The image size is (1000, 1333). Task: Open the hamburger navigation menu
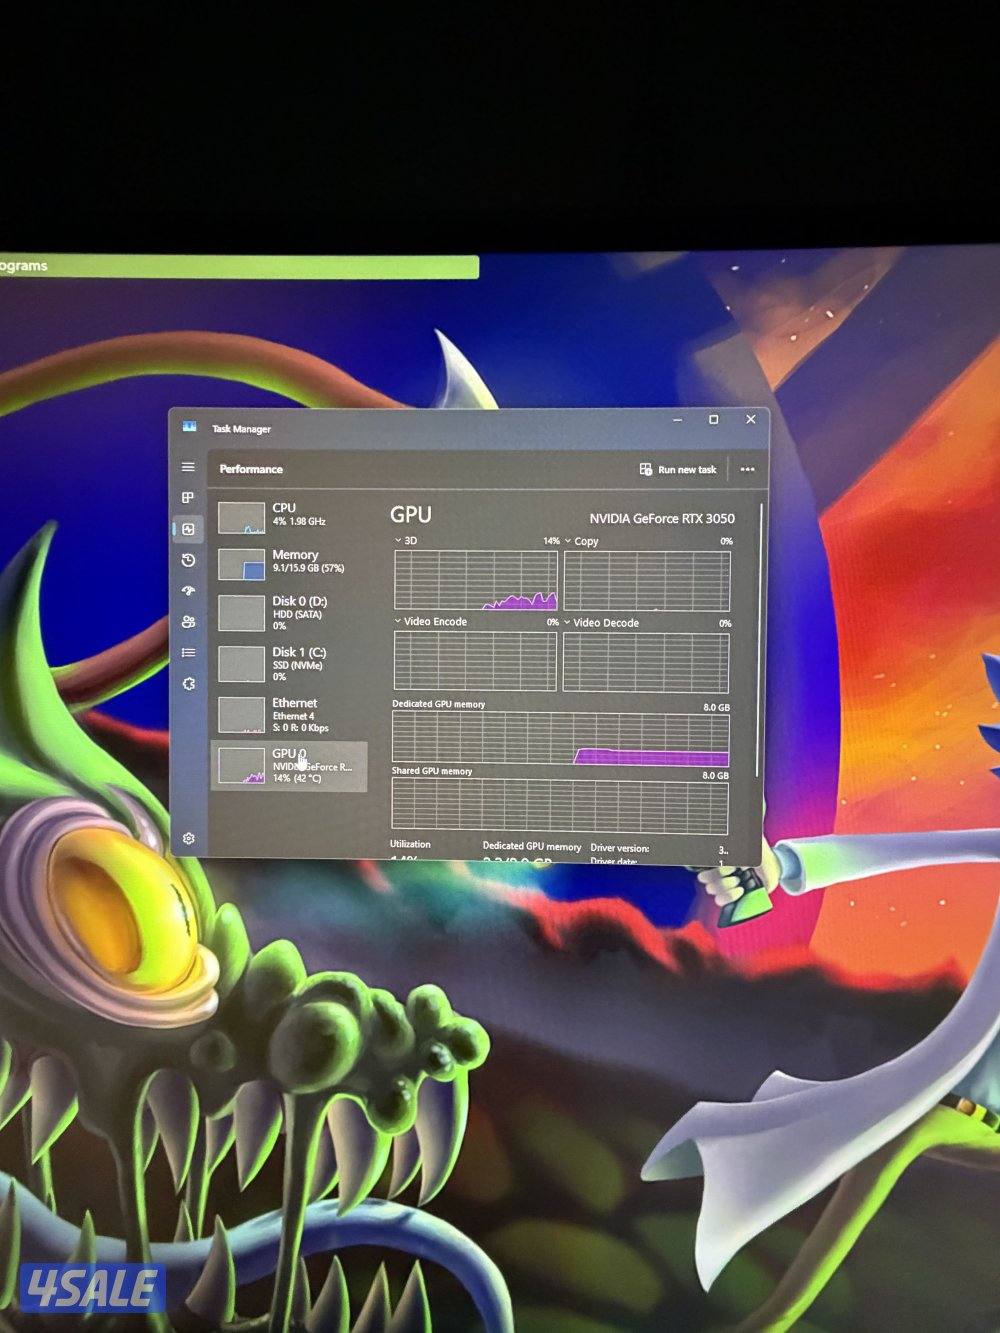188,467
